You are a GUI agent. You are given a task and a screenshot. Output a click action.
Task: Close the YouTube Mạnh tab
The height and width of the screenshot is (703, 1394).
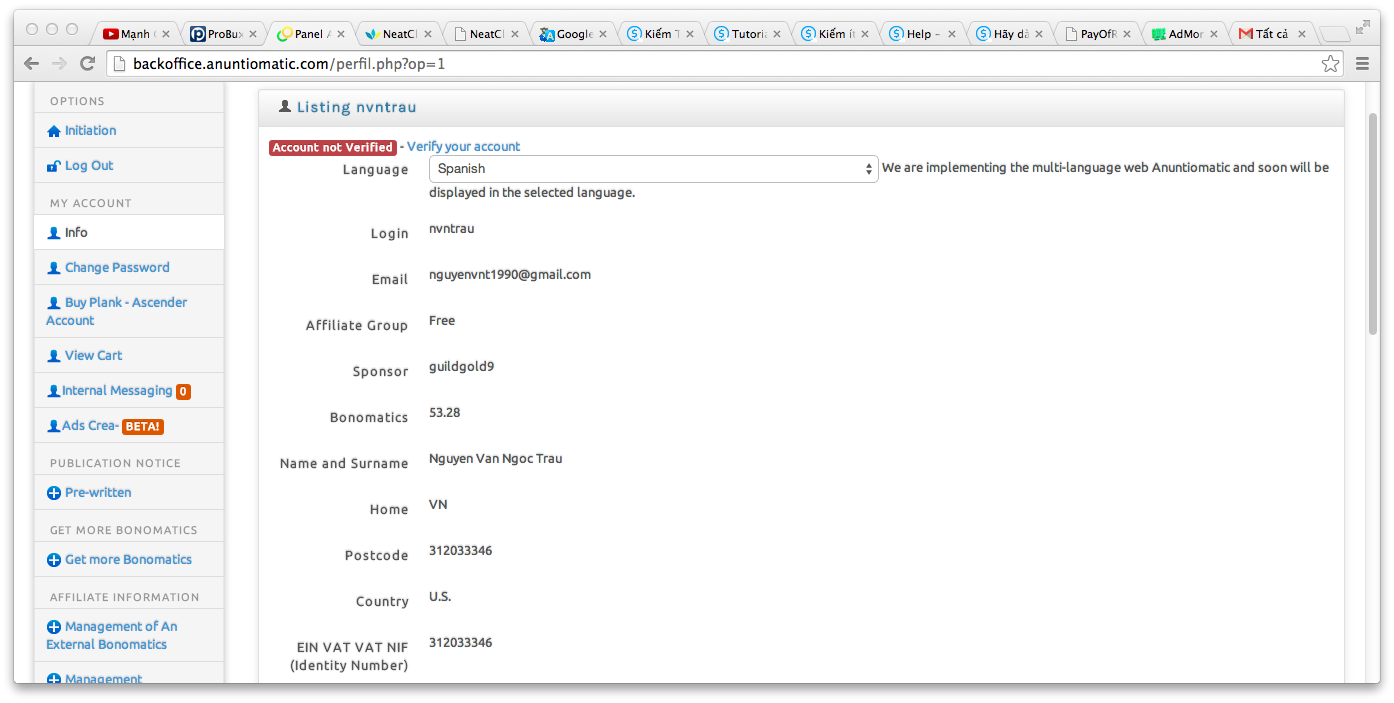(165, 34)
